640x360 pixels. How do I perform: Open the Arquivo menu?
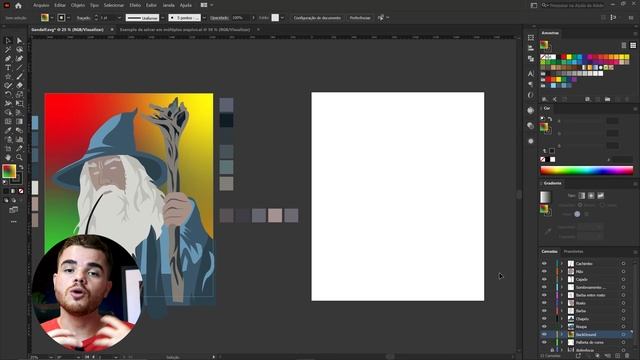point(41,5)
